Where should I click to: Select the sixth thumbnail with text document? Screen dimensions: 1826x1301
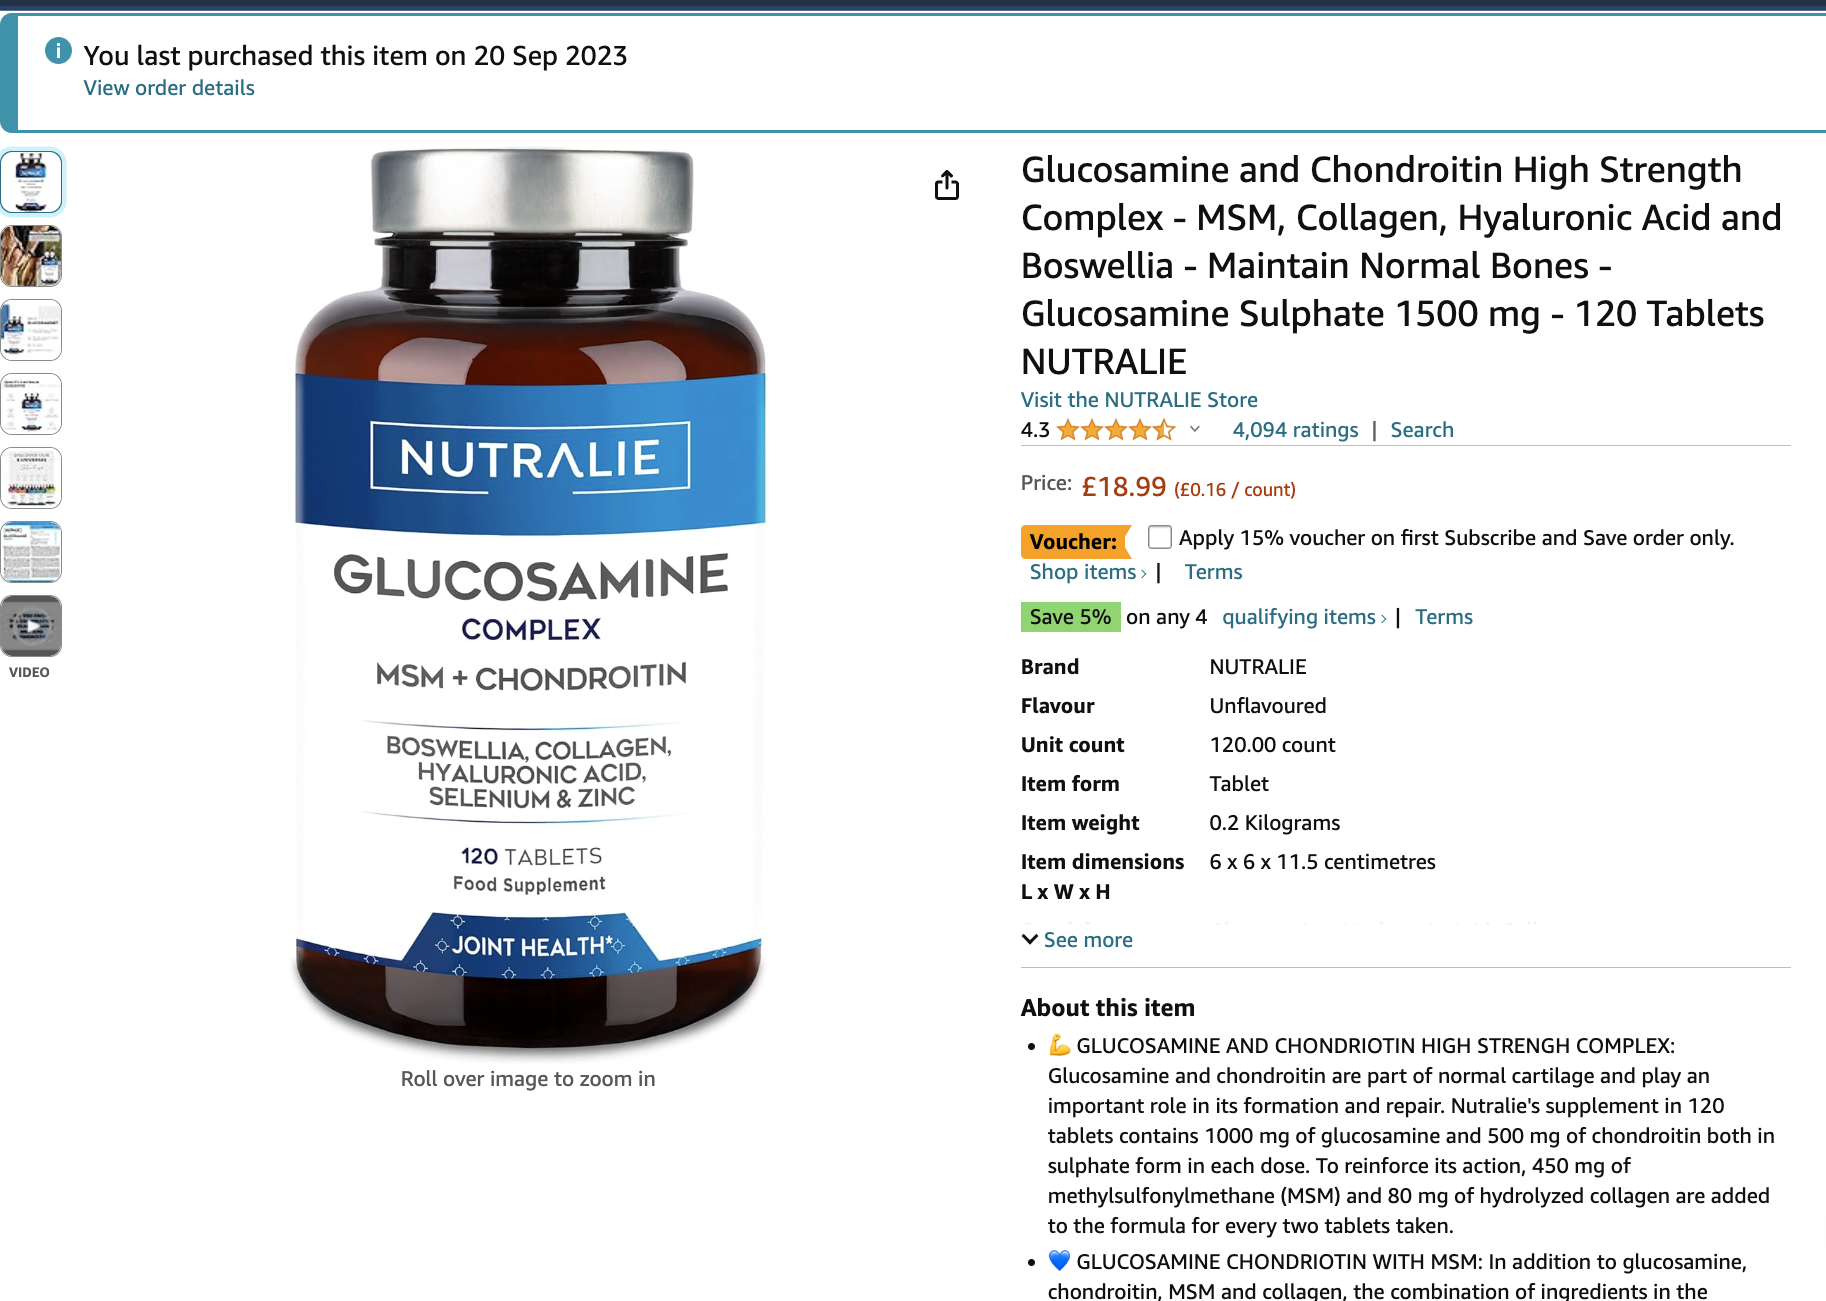click(31, 552)
